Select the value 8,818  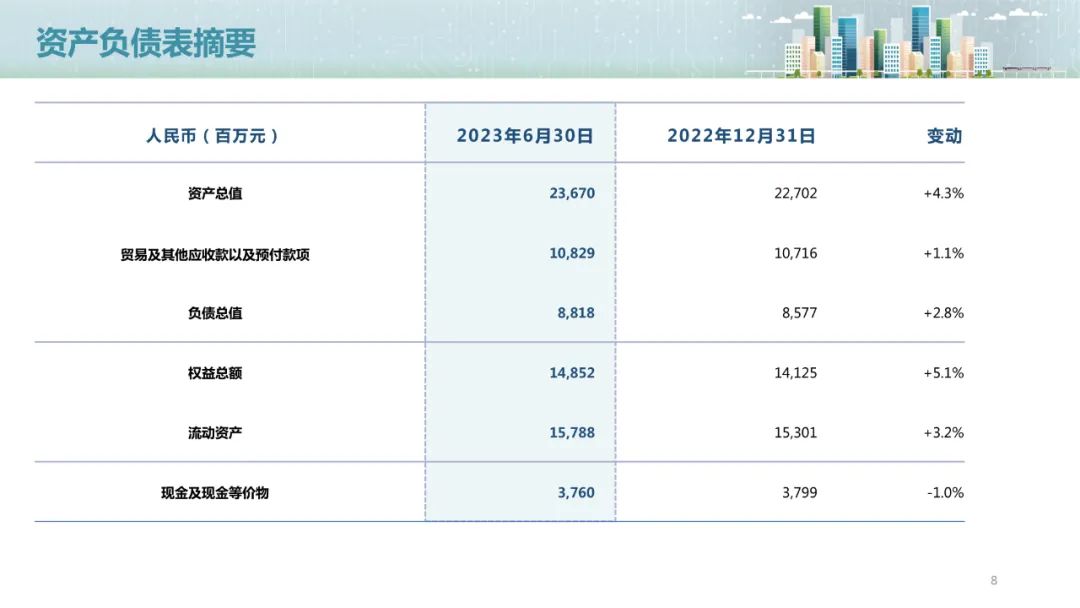pos(576,313)
